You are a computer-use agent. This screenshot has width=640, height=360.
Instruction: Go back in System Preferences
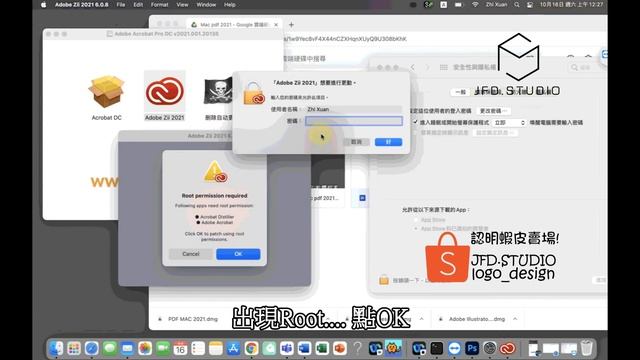413,67
